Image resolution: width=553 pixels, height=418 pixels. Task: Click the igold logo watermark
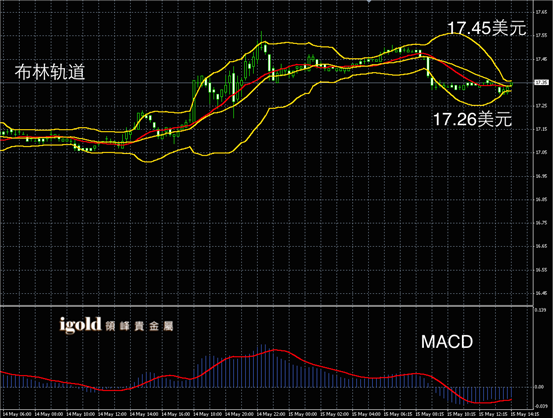80,325
